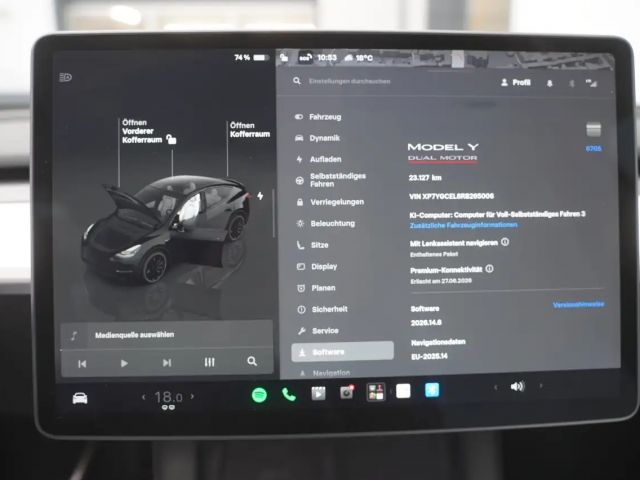
Task: Open the Versionshinweise release notes link
Action: coord(578,304)
